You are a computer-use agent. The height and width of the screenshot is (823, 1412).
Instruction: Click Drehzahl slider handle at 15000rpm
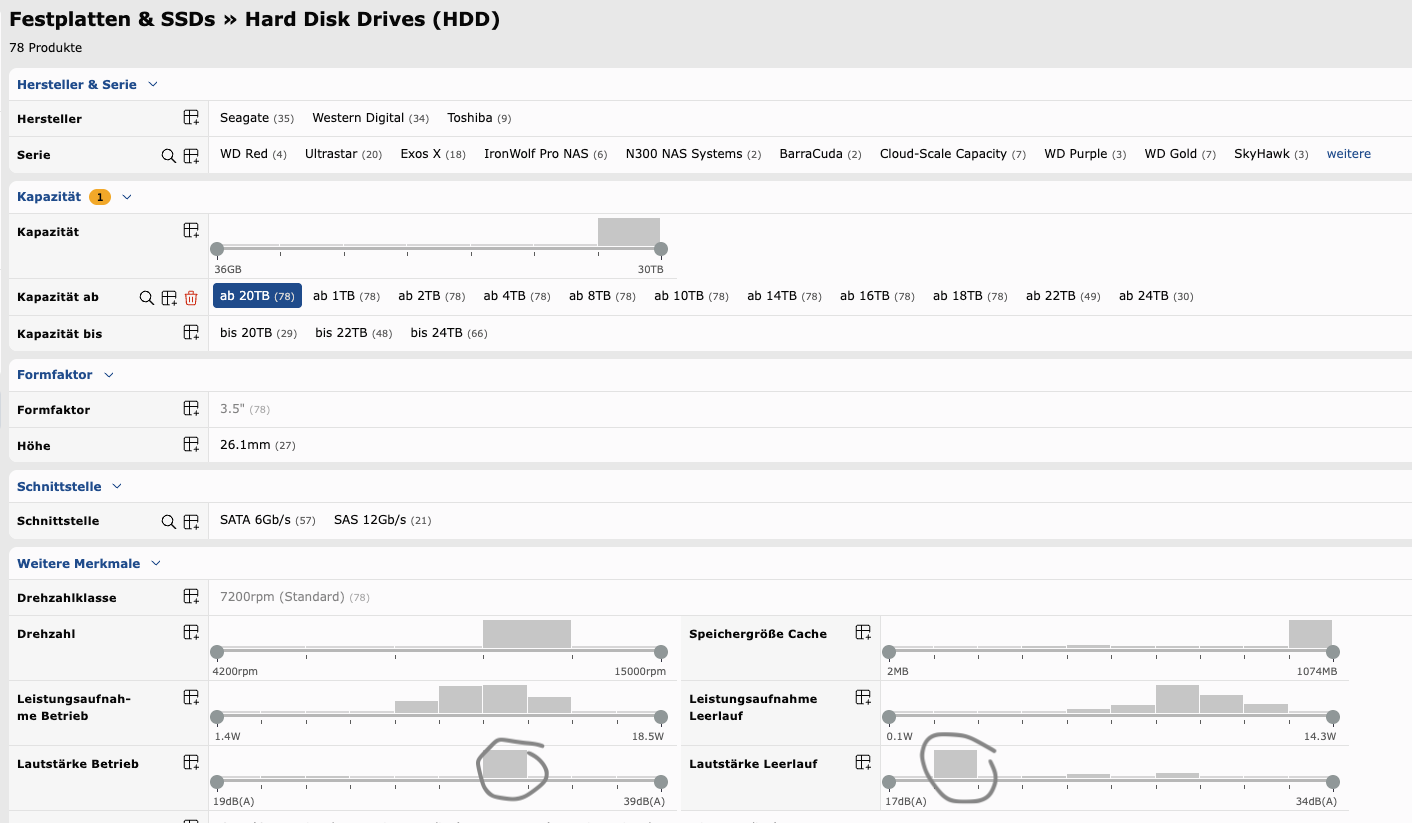point(660,652)
